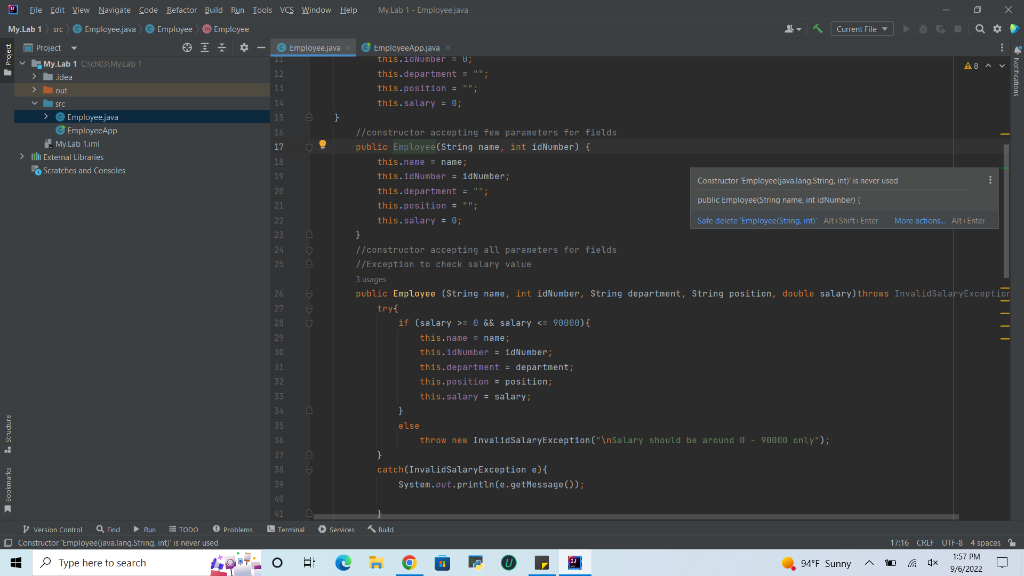Open the Current File run configuration dropdown

(x=862, y=30)
